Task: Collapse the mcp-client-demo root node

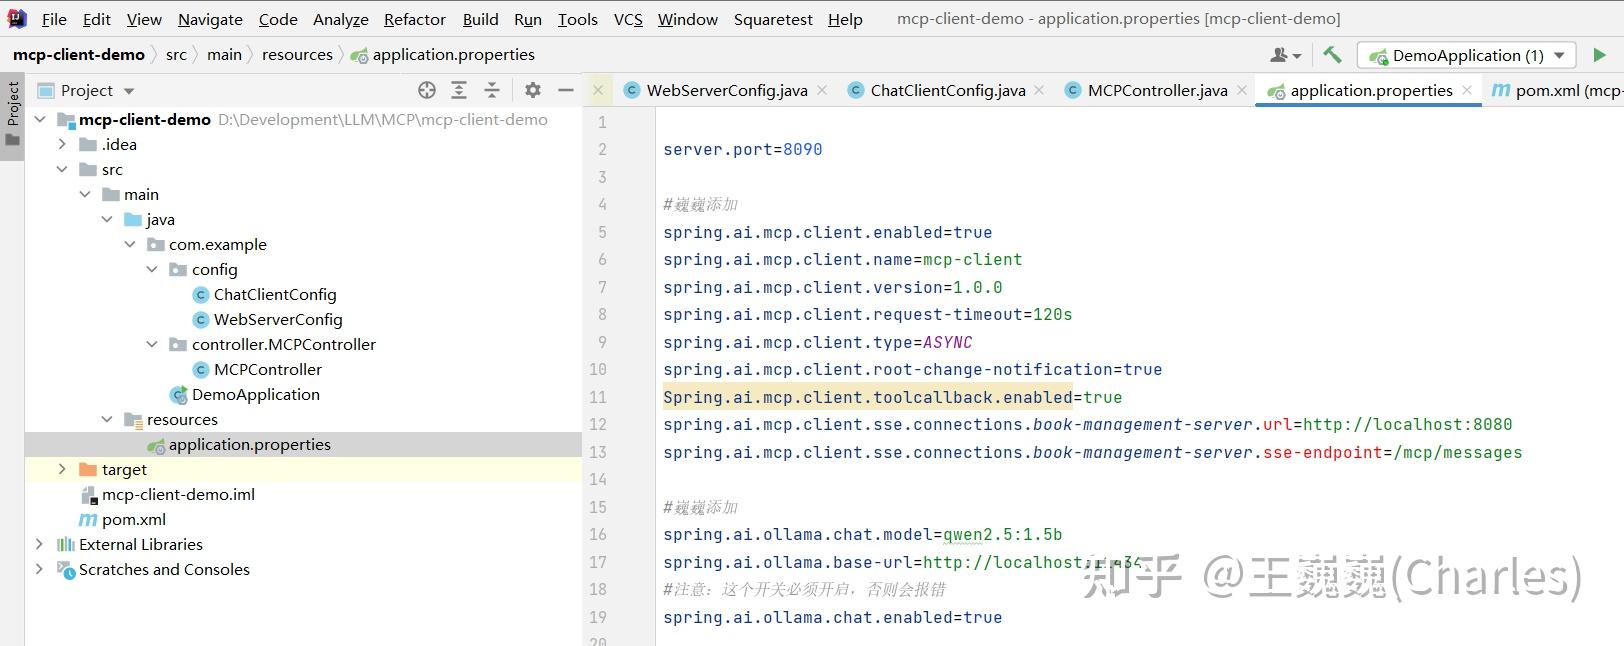Action: (40, 119)
